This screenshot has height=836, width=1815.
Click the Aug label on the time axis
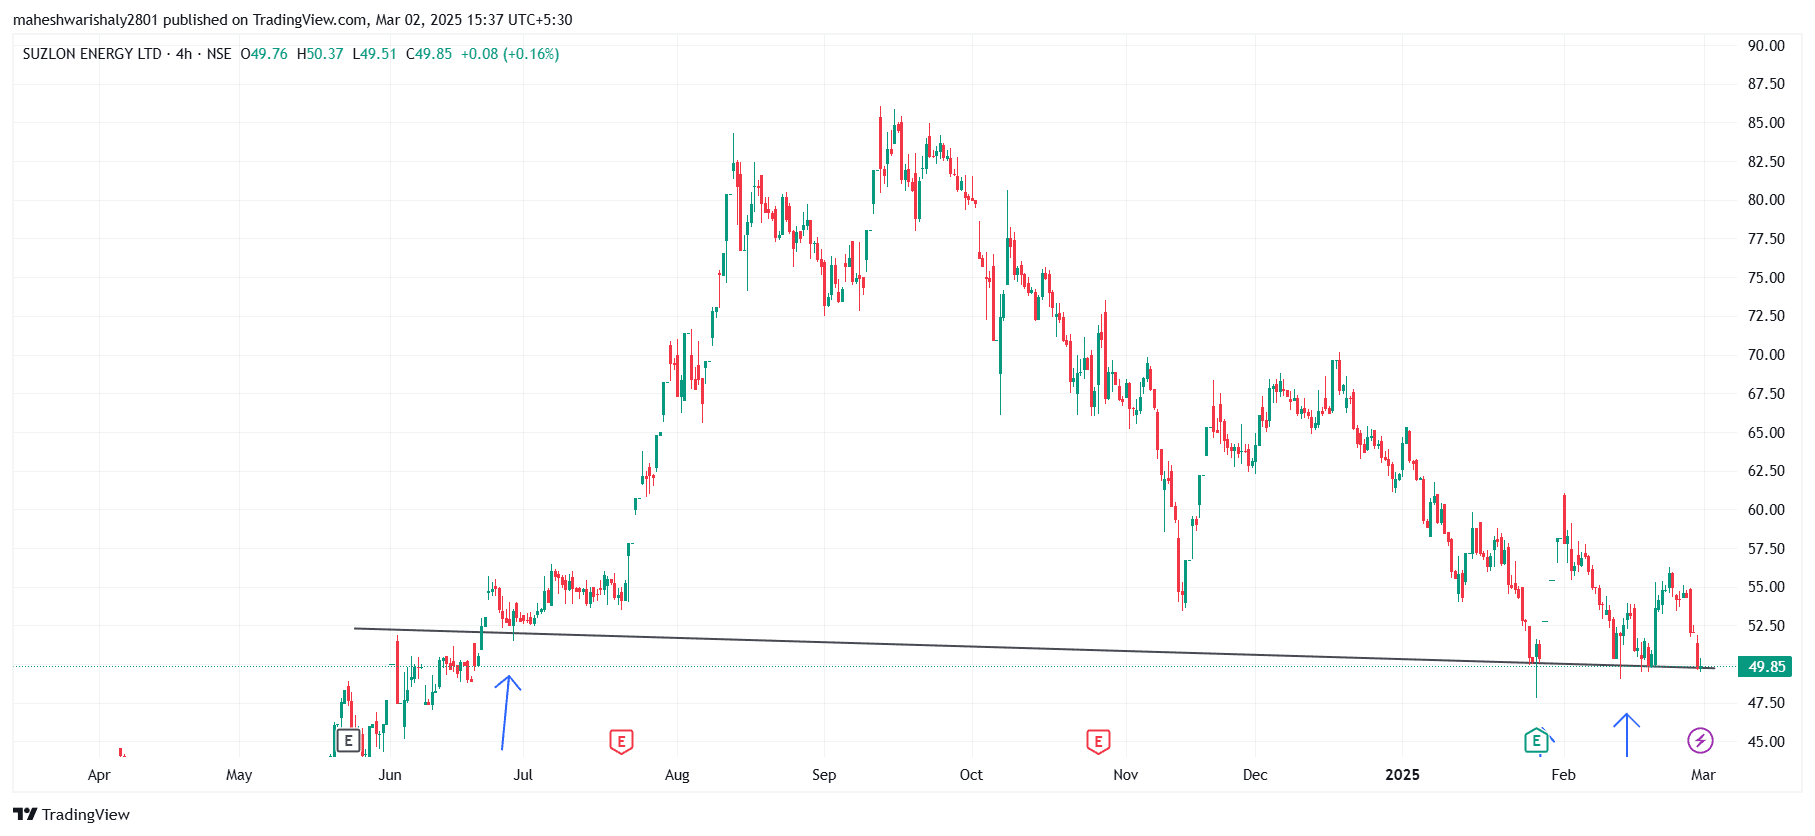pos(677,775)
